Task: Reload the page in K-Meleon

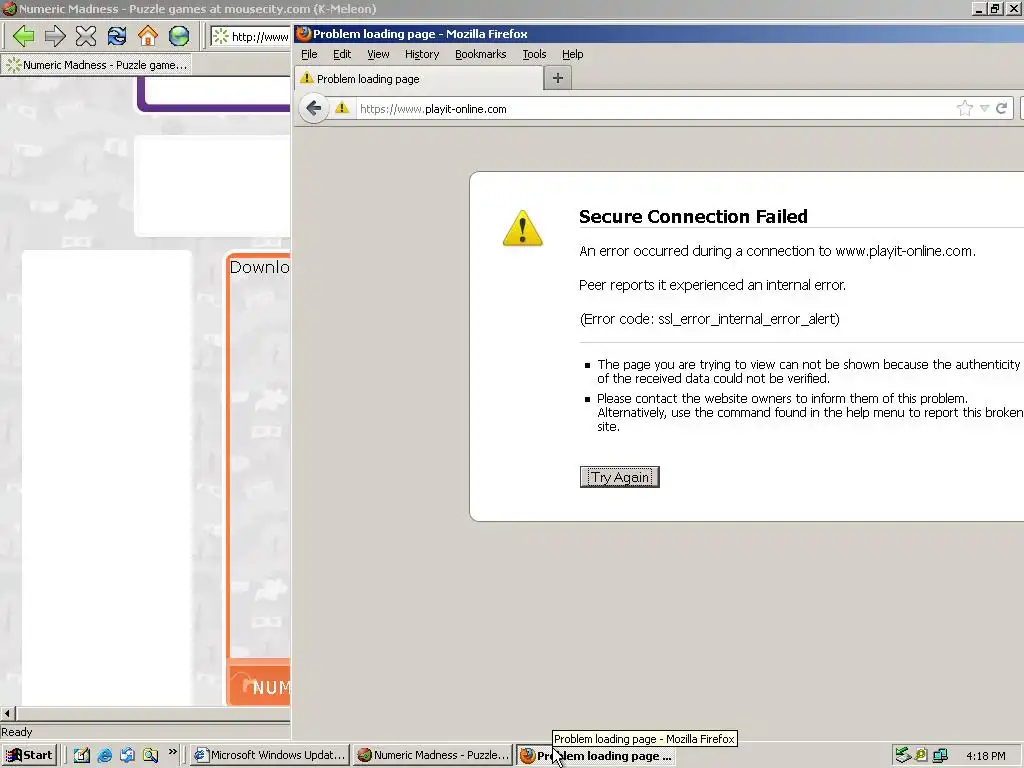Action: click(x=117, y=36)
